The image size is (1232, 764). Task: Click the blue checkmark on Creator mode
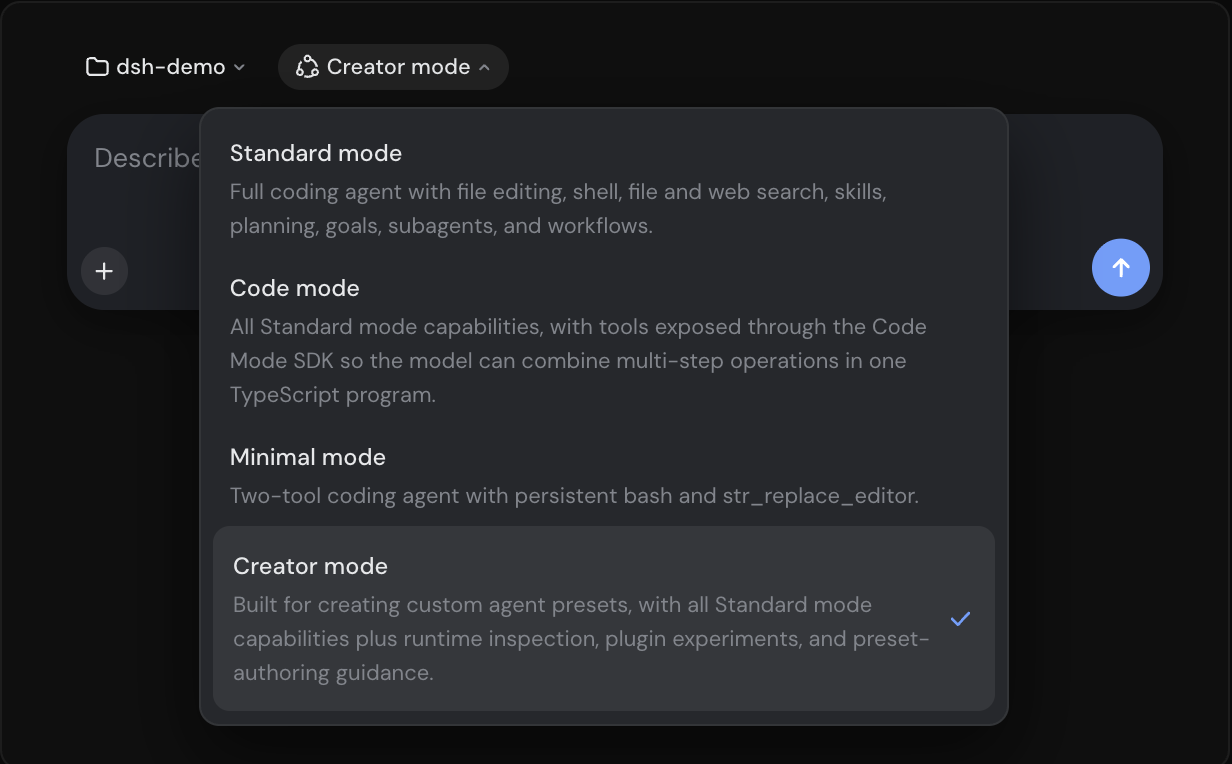point(960,619)
